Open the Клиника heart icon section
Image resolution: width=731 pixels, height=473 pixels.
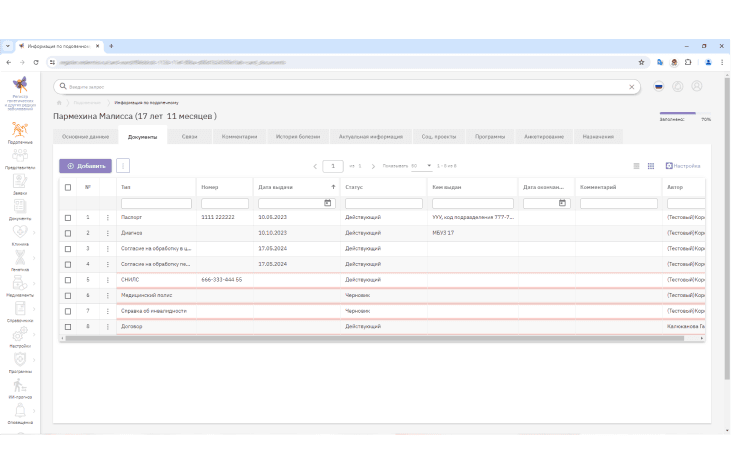tap(20, 235)
